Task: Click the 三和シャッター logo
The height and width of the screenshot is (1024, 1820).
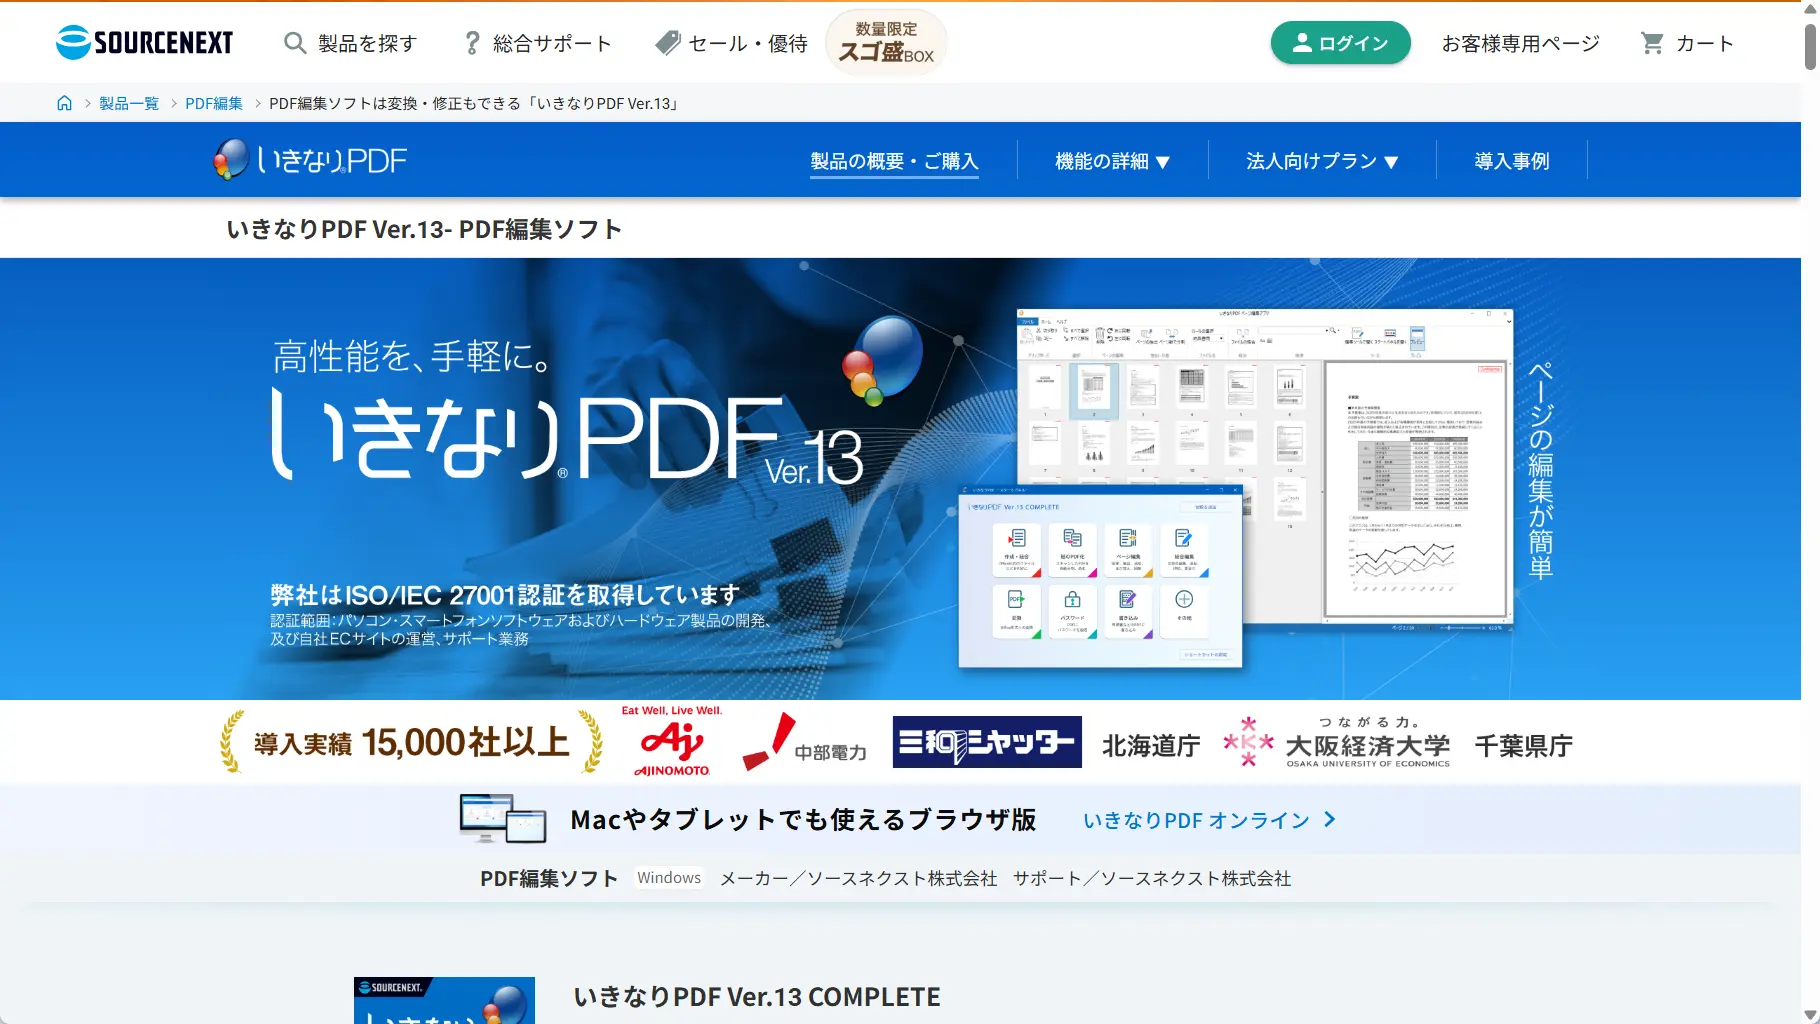Action: point(987,742)
